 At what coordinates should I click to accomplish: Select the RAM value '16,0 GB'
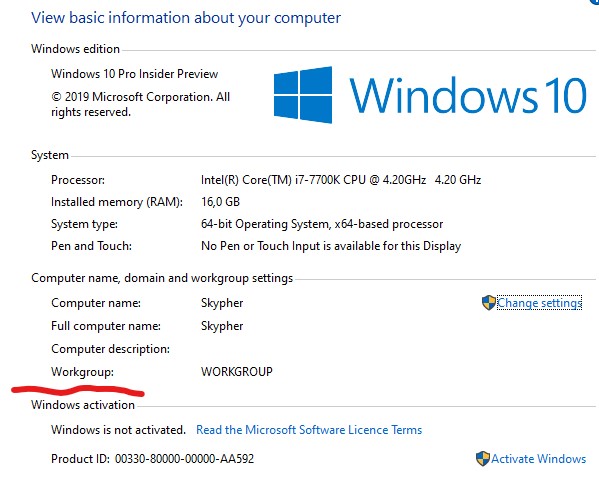(x=220, y=202)
